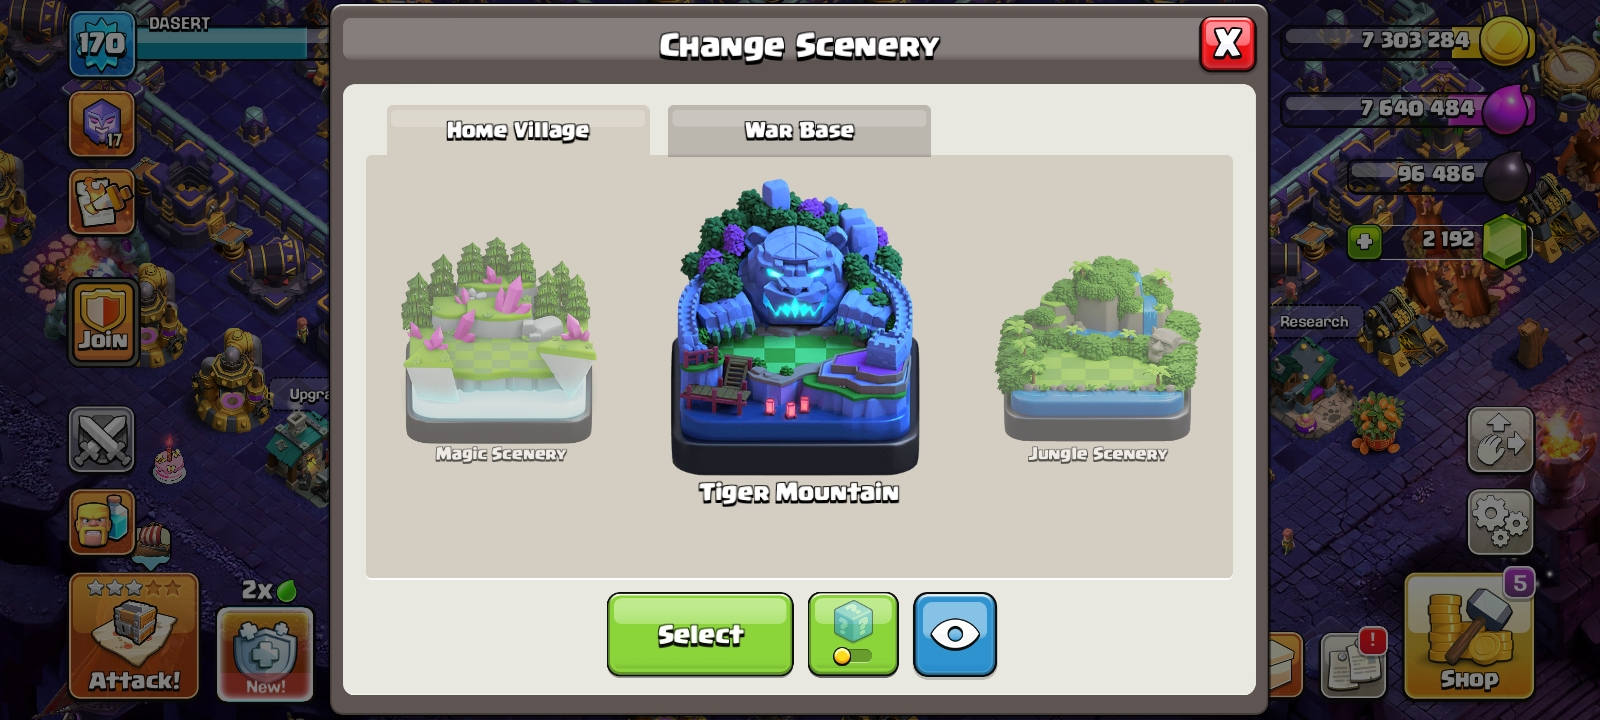Screen dimensions: 1600x720
Task: Switch to the War Base tab
Action: pos(799,131)
